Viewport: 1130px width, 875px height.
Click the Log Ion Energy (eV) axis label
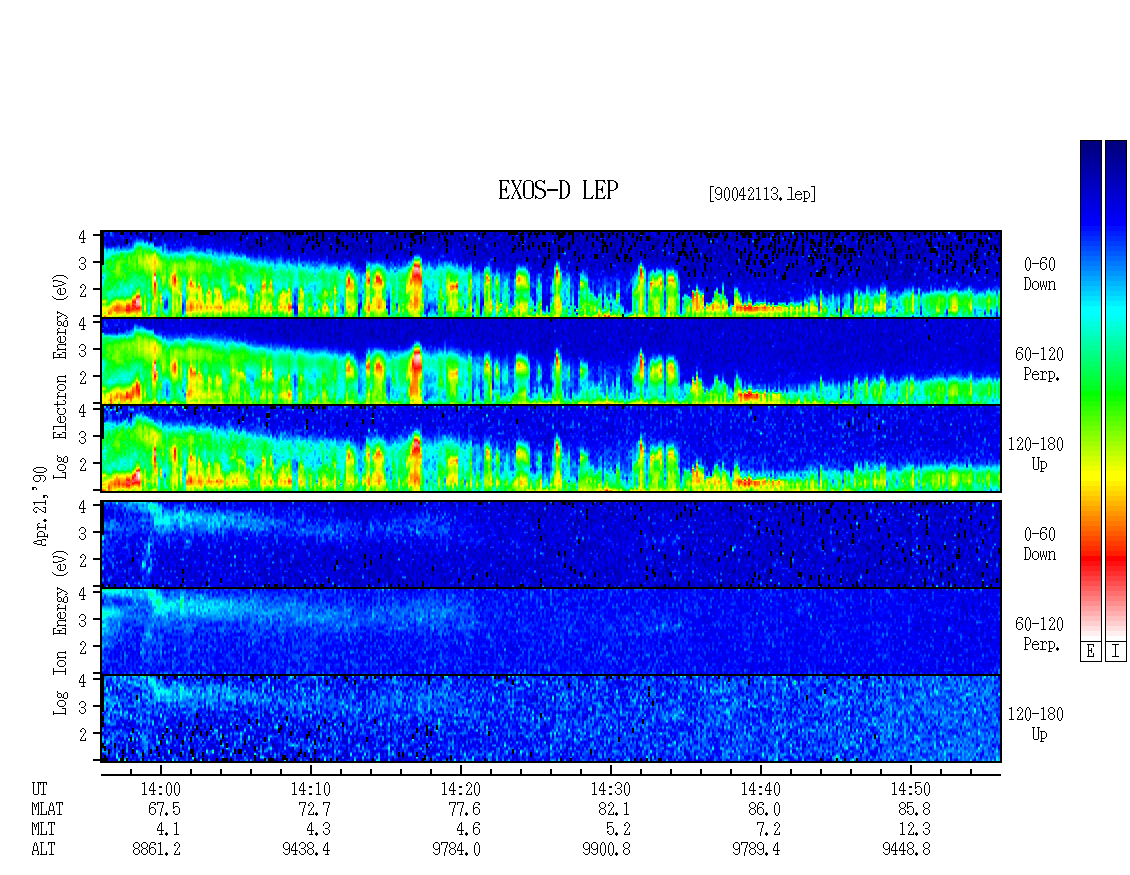pos(60,632)
